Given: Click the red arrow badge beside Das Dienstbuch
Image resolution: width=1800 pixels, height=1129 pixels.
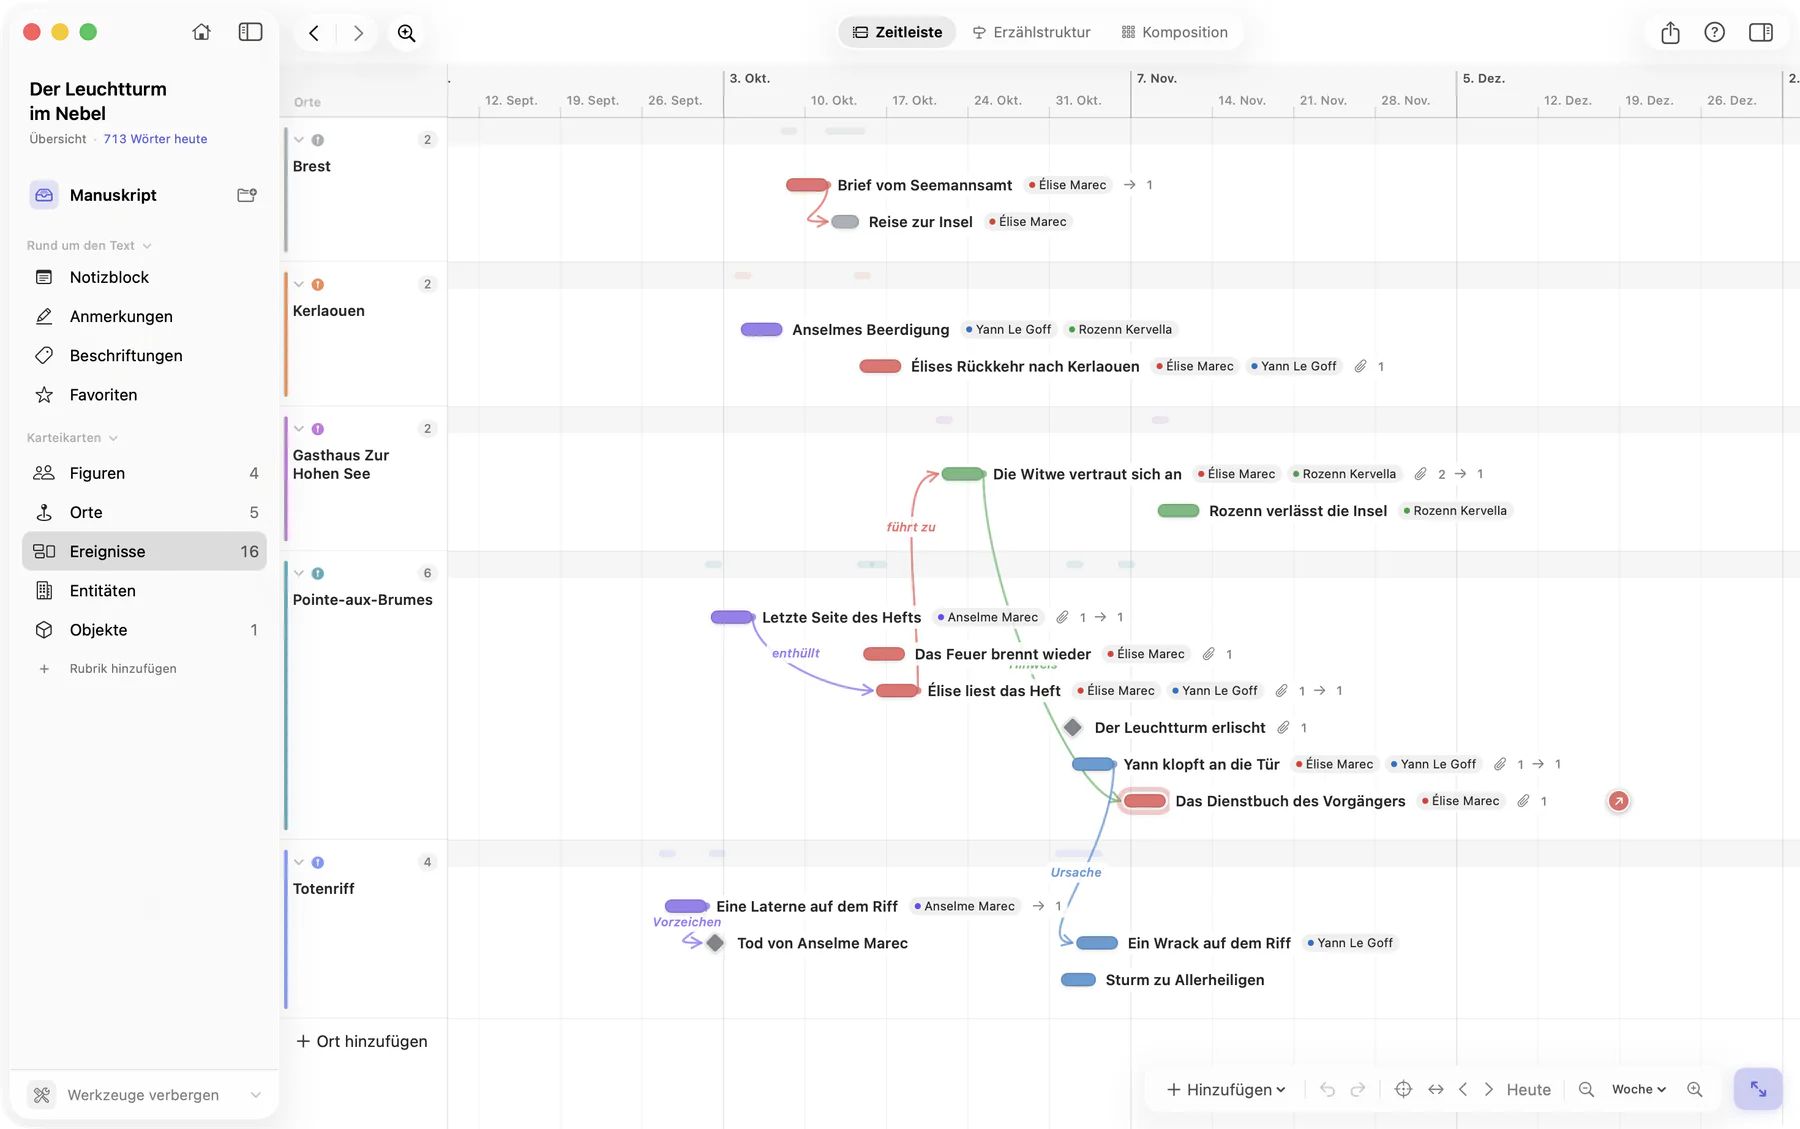Looking at the screenshot, I should point(1618,801).
